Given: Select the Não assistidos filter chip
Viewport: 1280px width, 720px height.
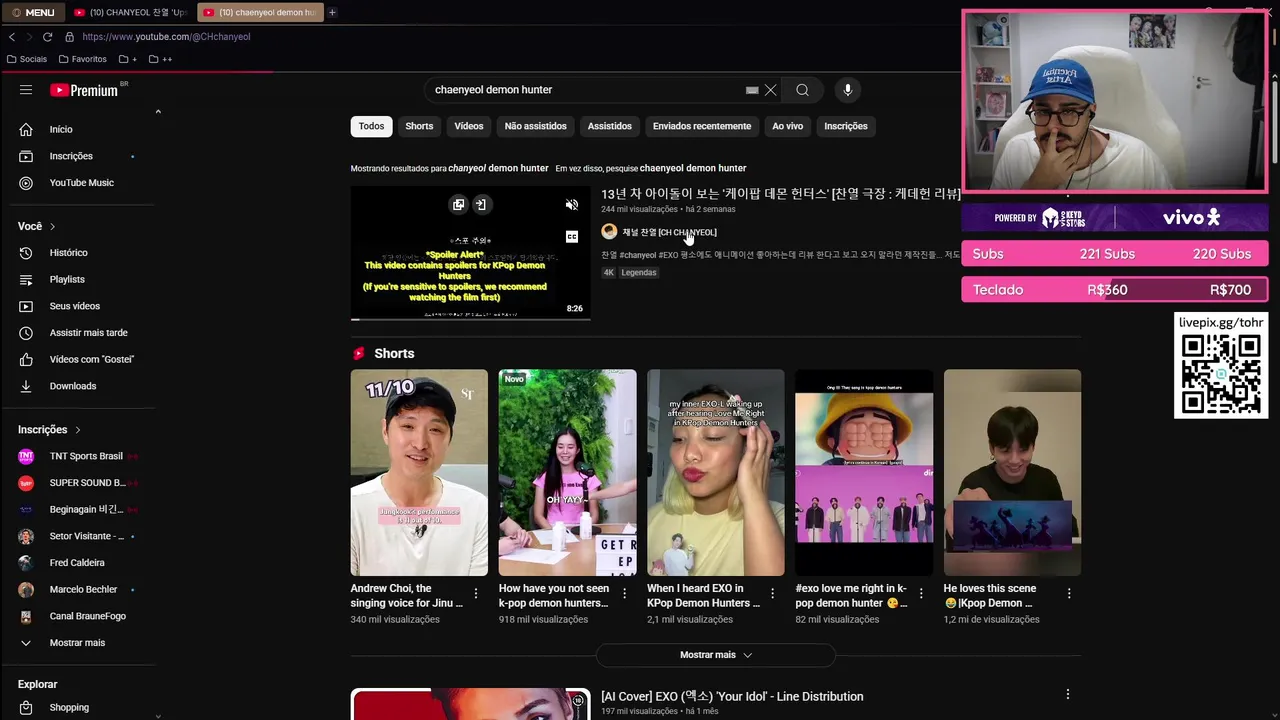Looking at the screenshot, I should (535, 126).
